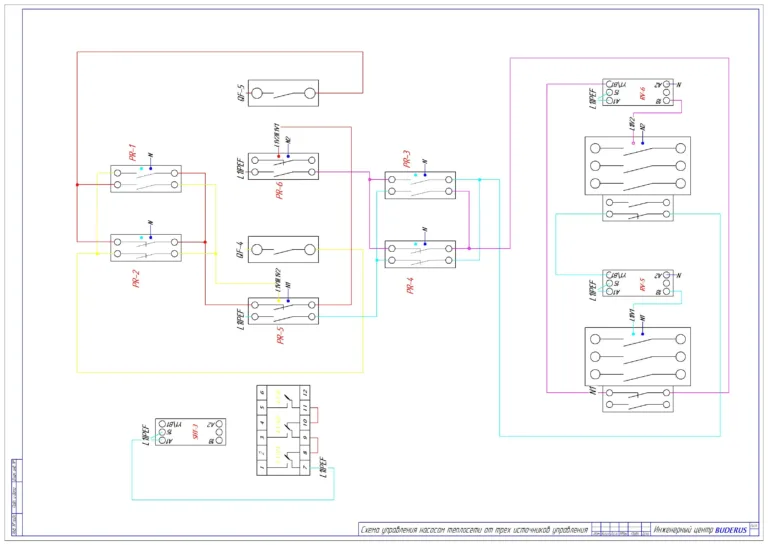Select the PR-4 relay contact block
Image resolution: width=768 pixels, height=545 pixels.
pyautogui.click(x=420, y=254)
